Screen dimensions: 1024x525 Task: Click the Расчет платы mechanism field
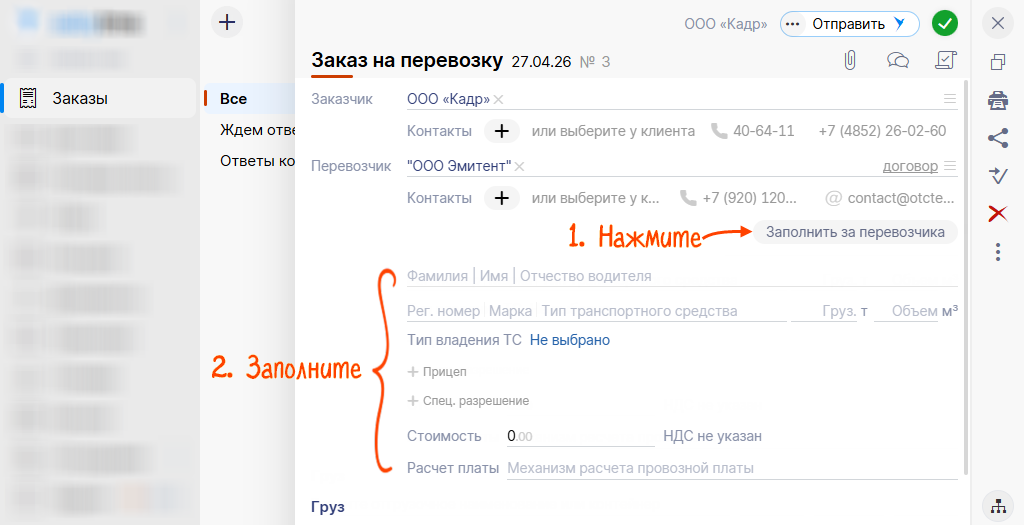(x=732, y=468)
